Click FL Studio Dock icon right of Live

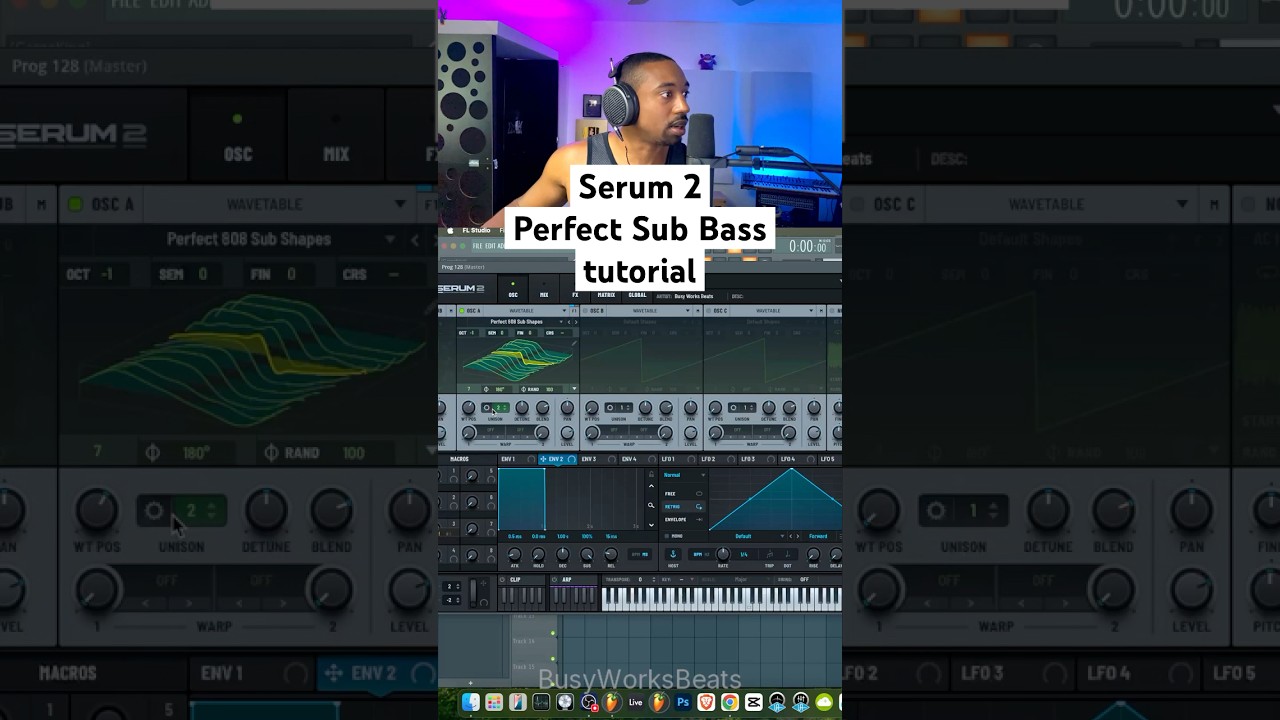[x=659, y=702]
